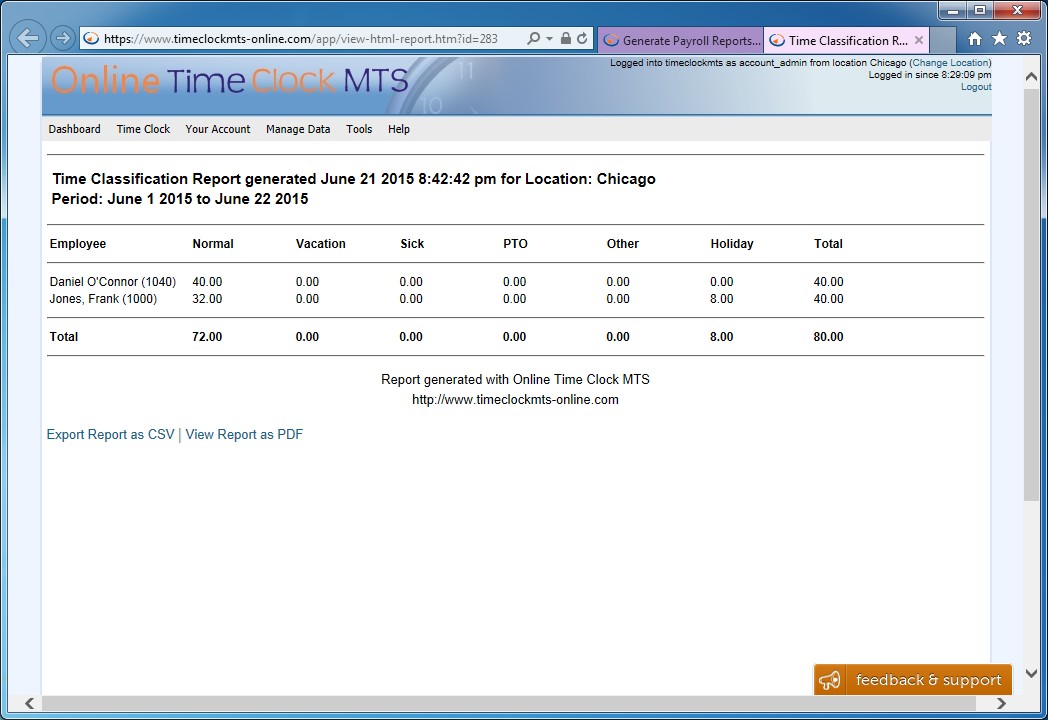
Task: Click the Logout link
Action: (x=976, y=87)
